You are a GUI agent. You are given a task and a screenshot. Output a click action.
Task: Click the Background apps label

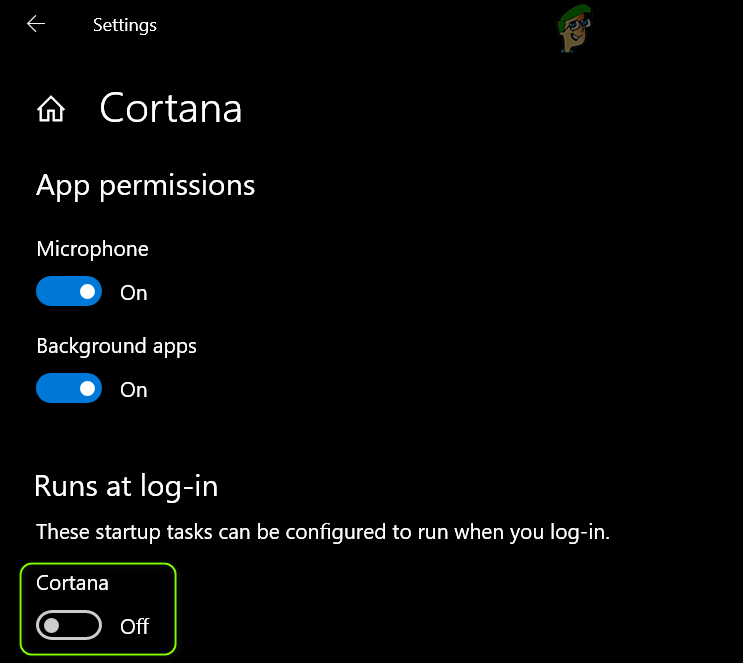click(x=116, y=346)
